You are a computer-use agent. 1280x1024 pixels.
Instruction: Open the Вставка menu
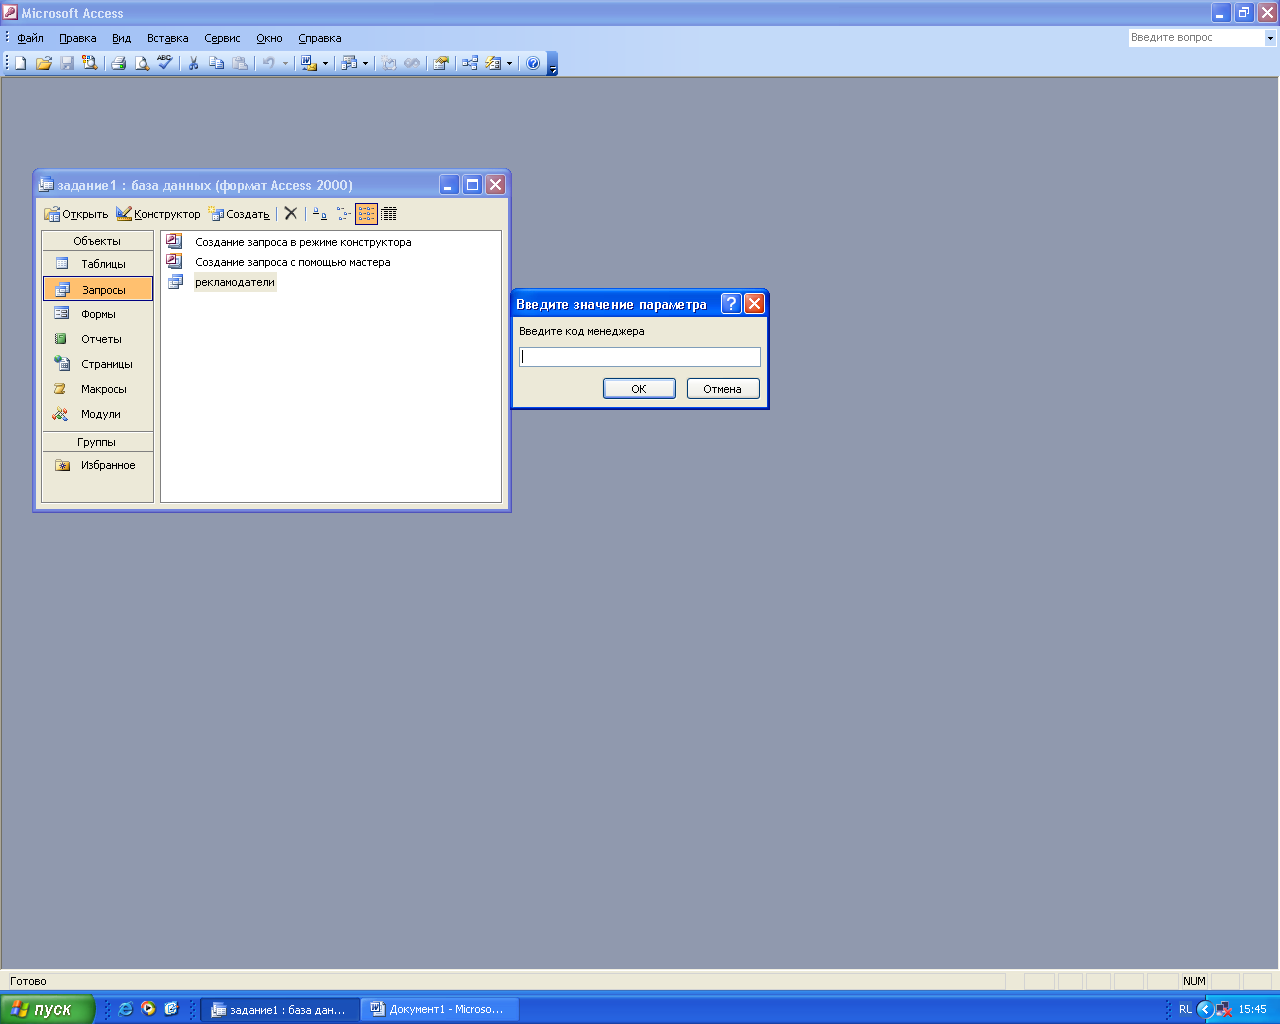tap(167, 38)
